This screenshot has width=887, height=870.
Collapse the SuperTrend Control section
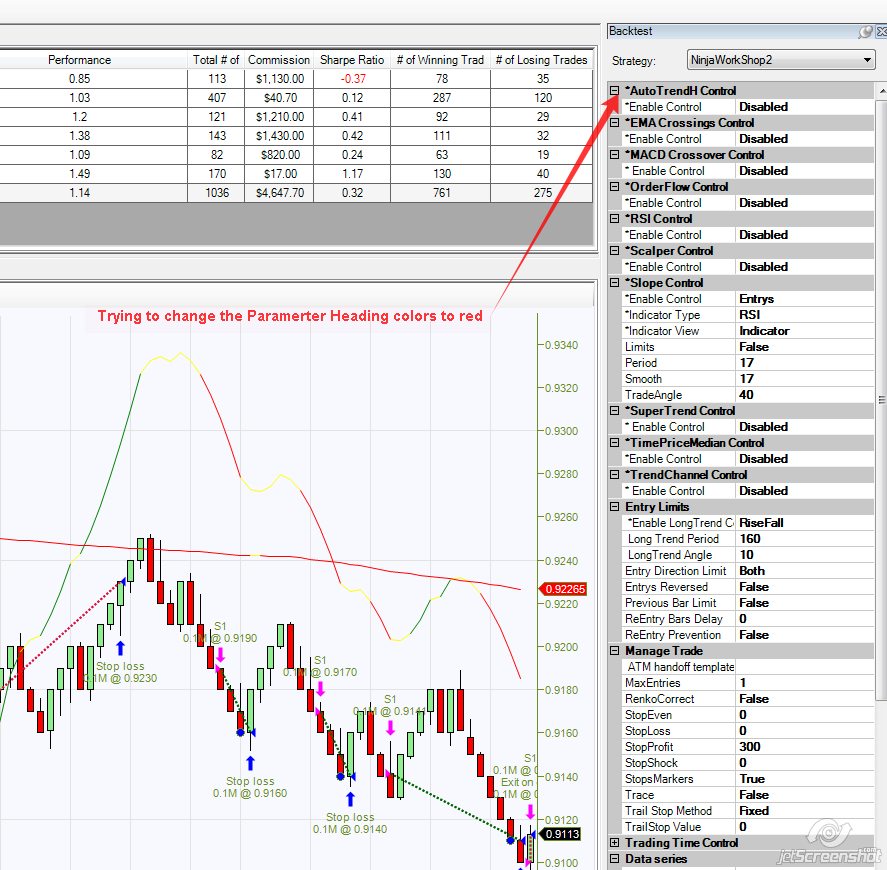pyautogui.click(x=614, y=411)
